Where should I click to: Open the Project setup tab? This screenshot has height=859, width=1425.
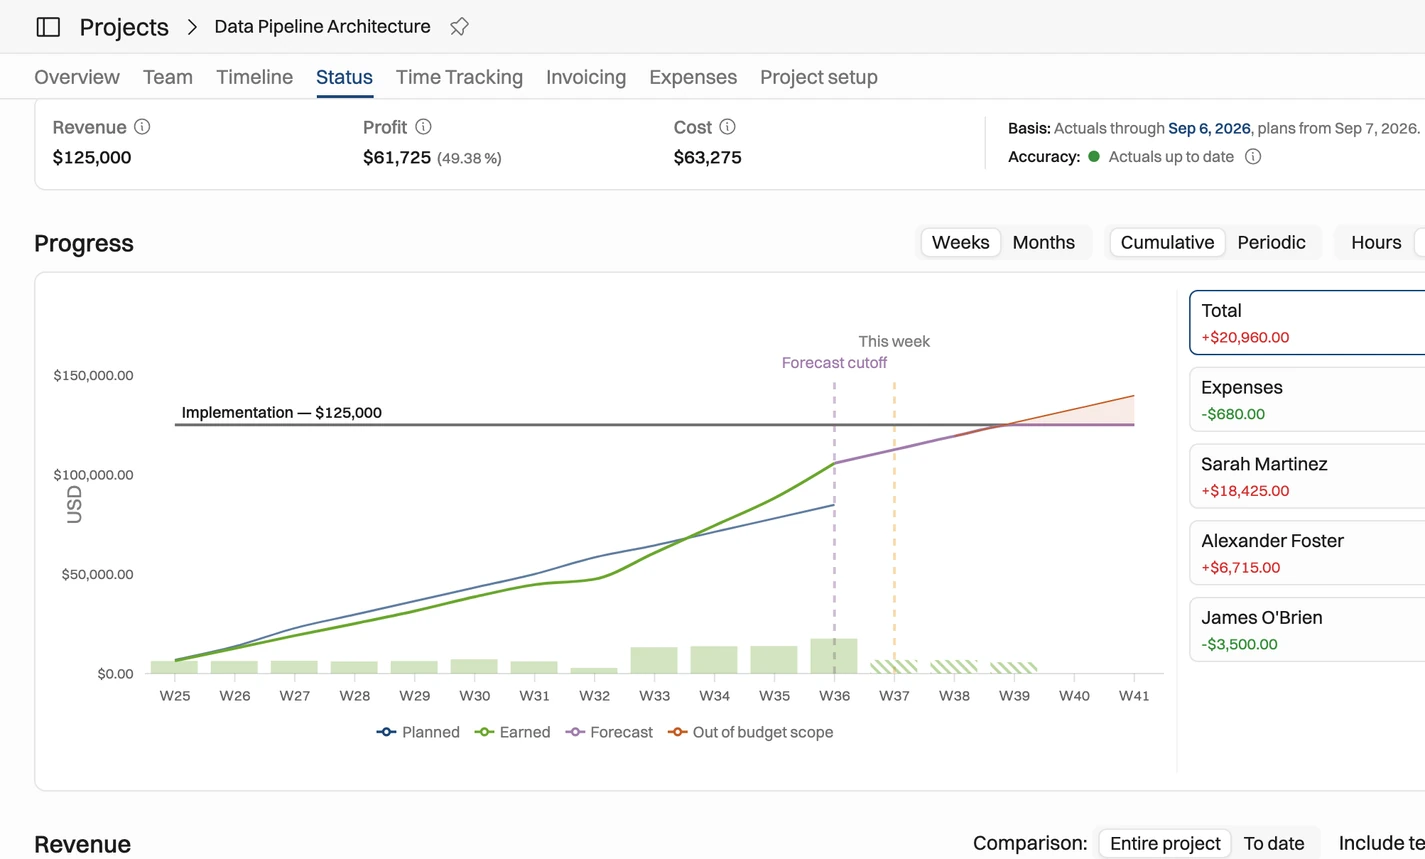point(819,77)
